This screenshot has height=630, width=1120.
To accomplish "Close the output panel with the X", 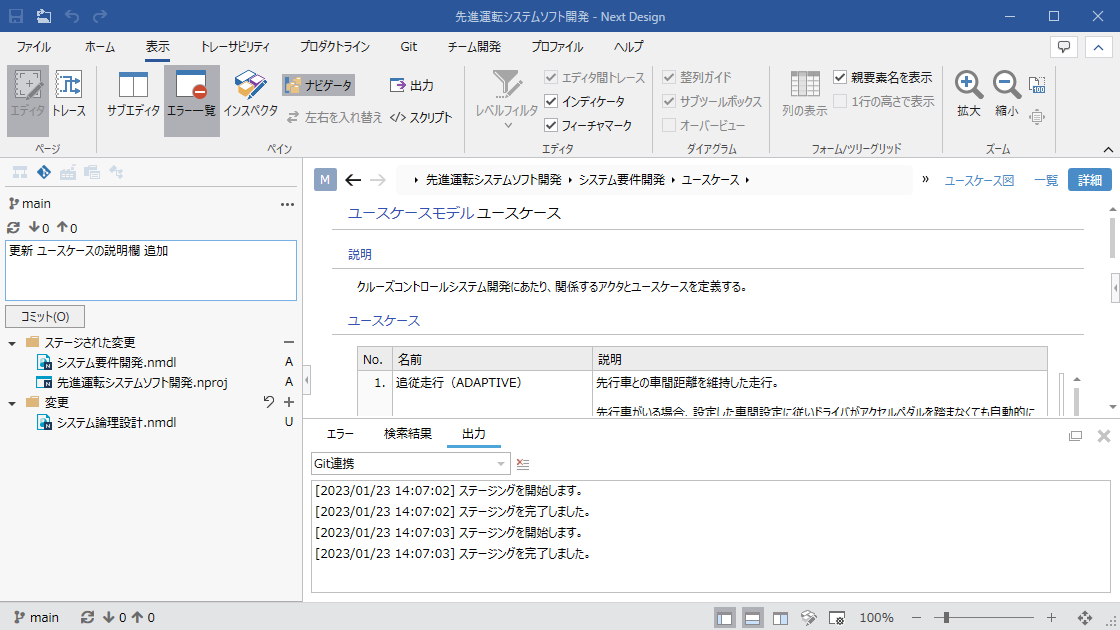I will [x=1104, y=436].
